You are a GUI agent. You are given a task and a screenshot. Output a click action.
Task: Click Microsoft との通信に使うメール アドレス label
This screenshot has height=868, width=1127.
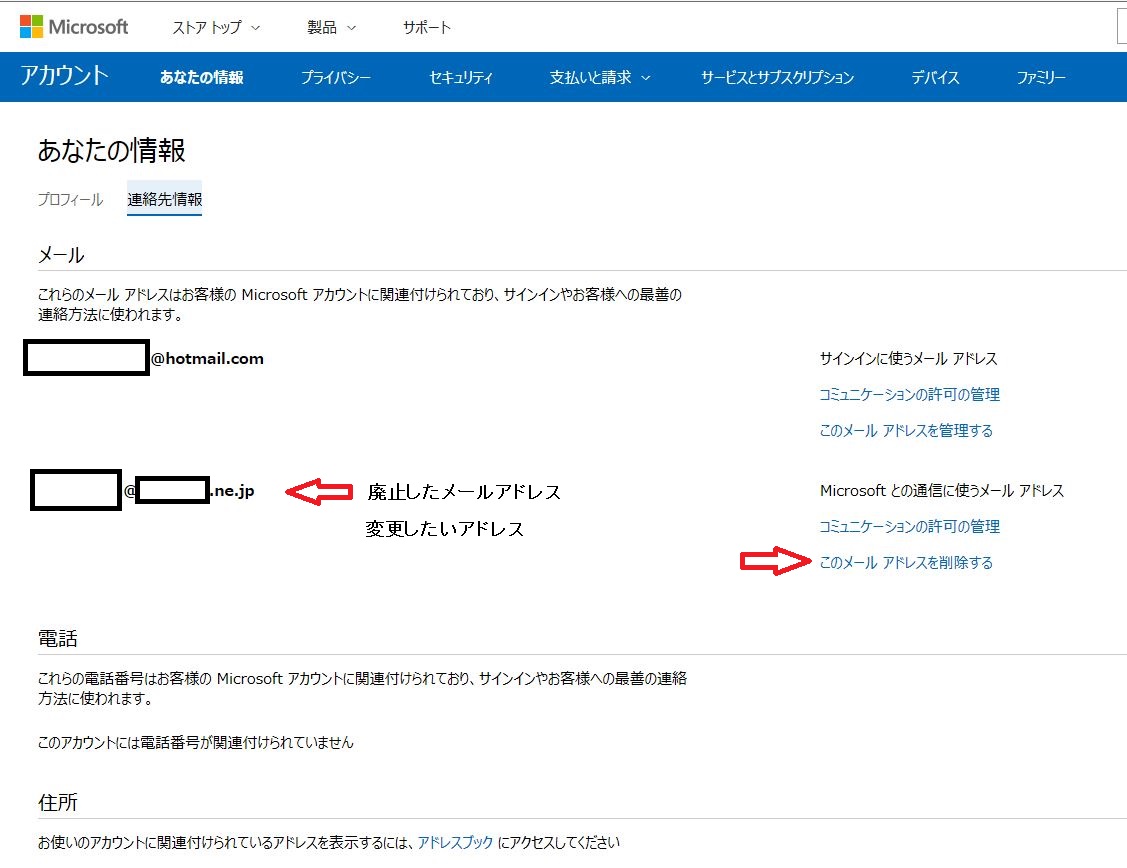(x=942, y=491)
